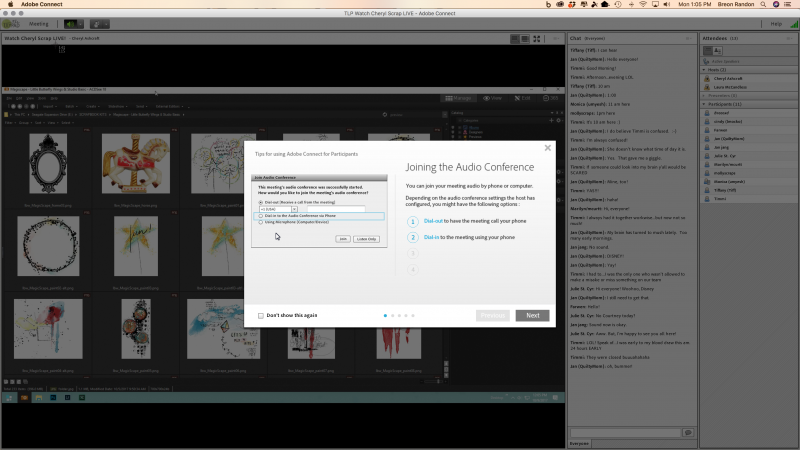Click the Wi-Fi icon in menu bar
This screenshot has height=450, width=800.
tap(643, 4)
